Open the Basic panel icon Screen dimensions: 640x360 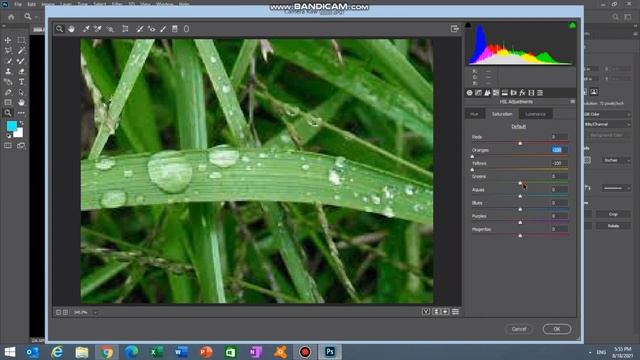click(x=469, y=93)
